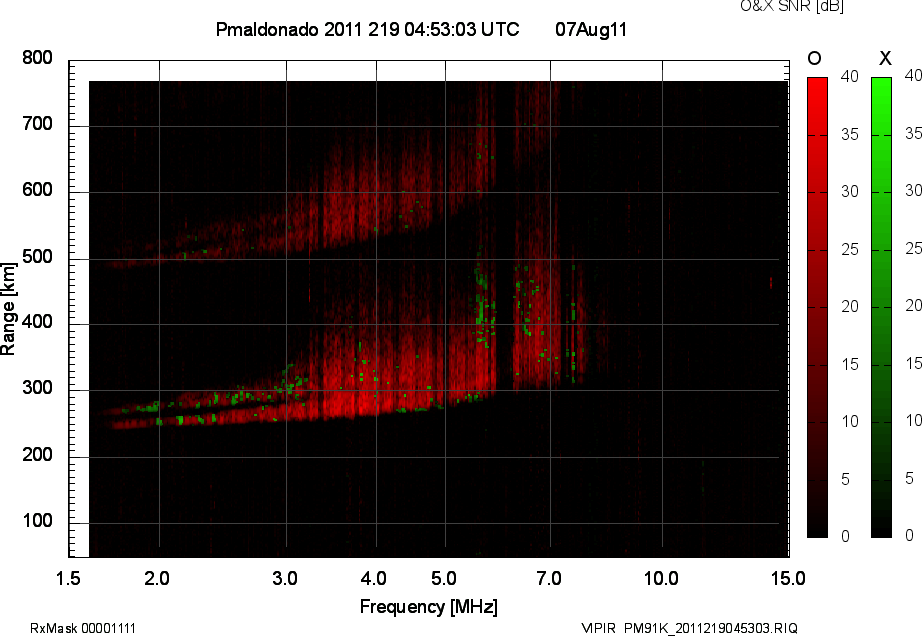
Task: Click the 400 km range tick label
Action: (37, 322)
